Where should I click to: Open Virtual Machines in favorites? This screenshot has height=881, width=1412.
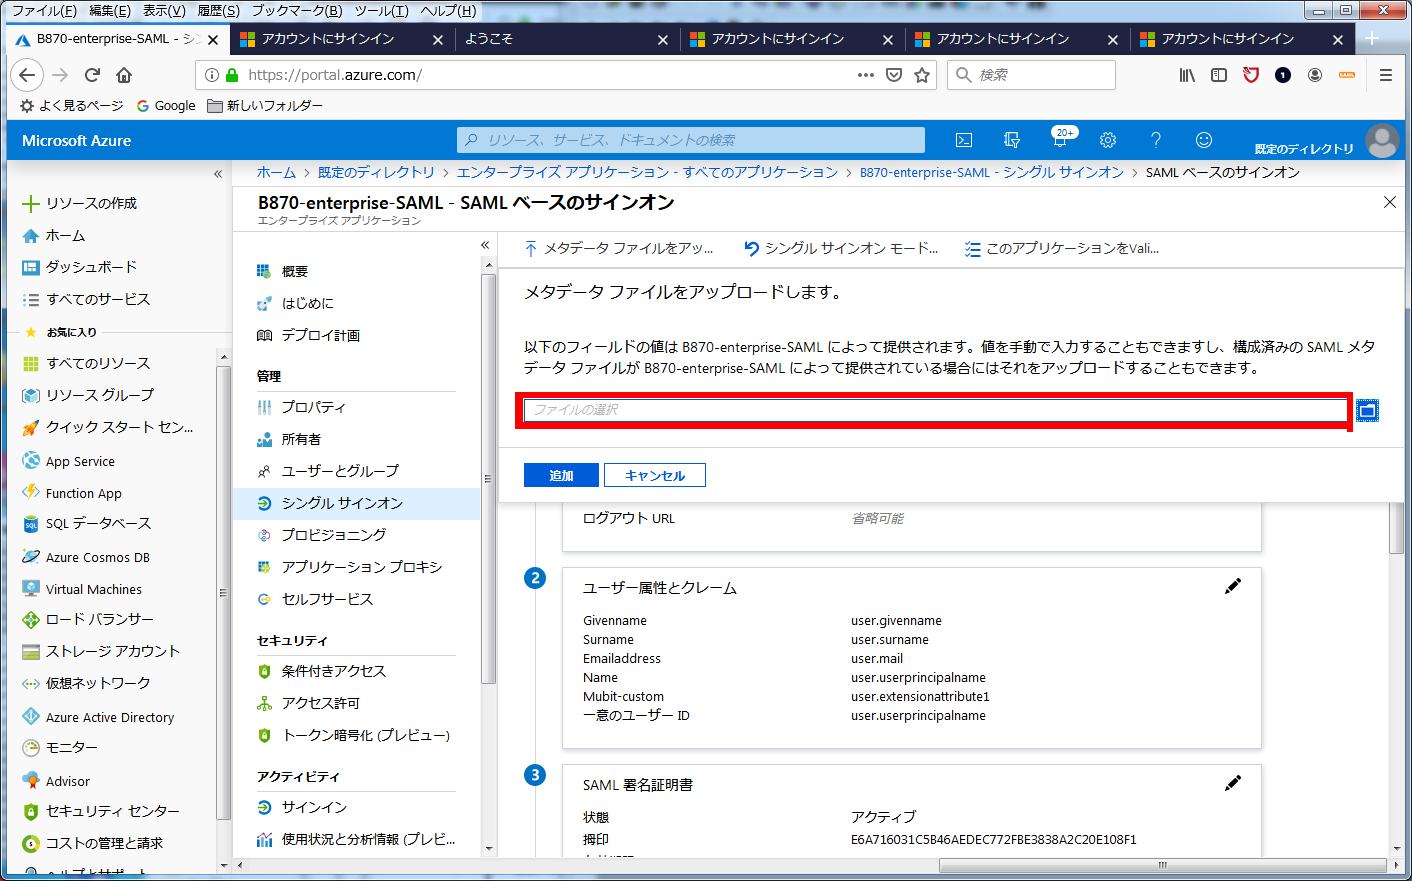coord(94,589)
